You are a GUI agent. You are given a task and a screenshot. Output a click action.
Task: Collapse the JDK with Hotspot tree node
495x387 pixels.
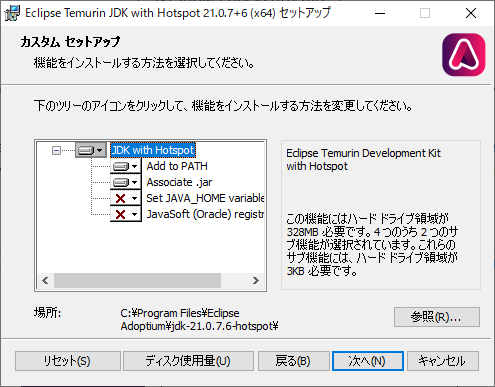pos(56,151)
